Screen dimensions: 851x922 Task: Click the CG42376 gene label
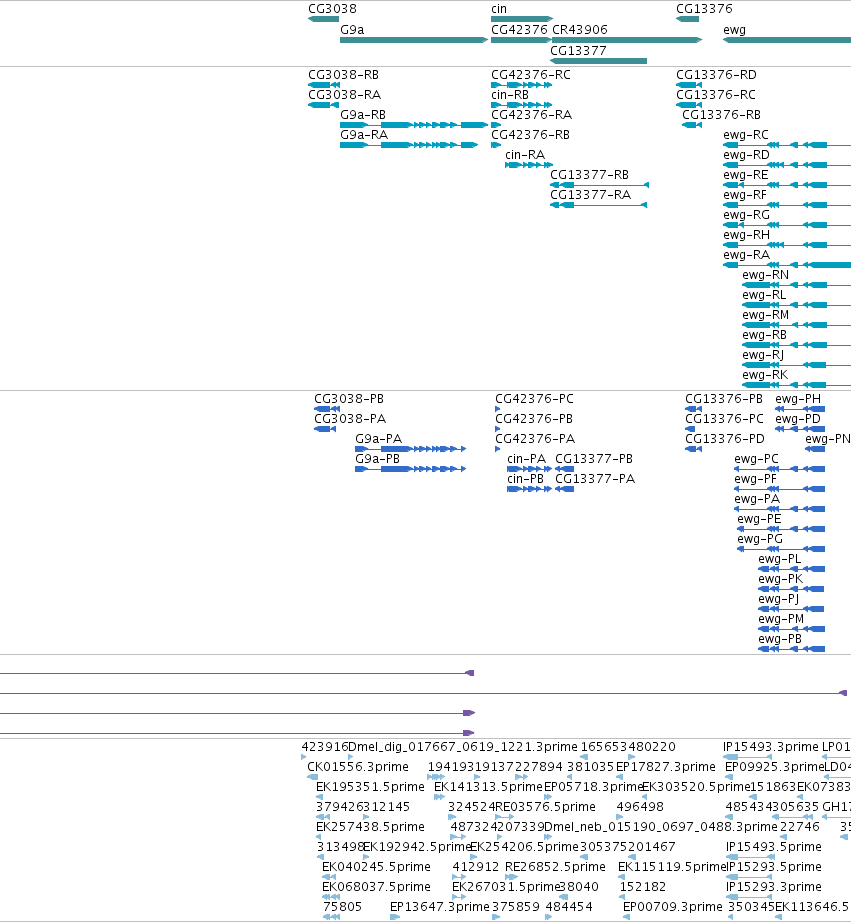[519, 30]
